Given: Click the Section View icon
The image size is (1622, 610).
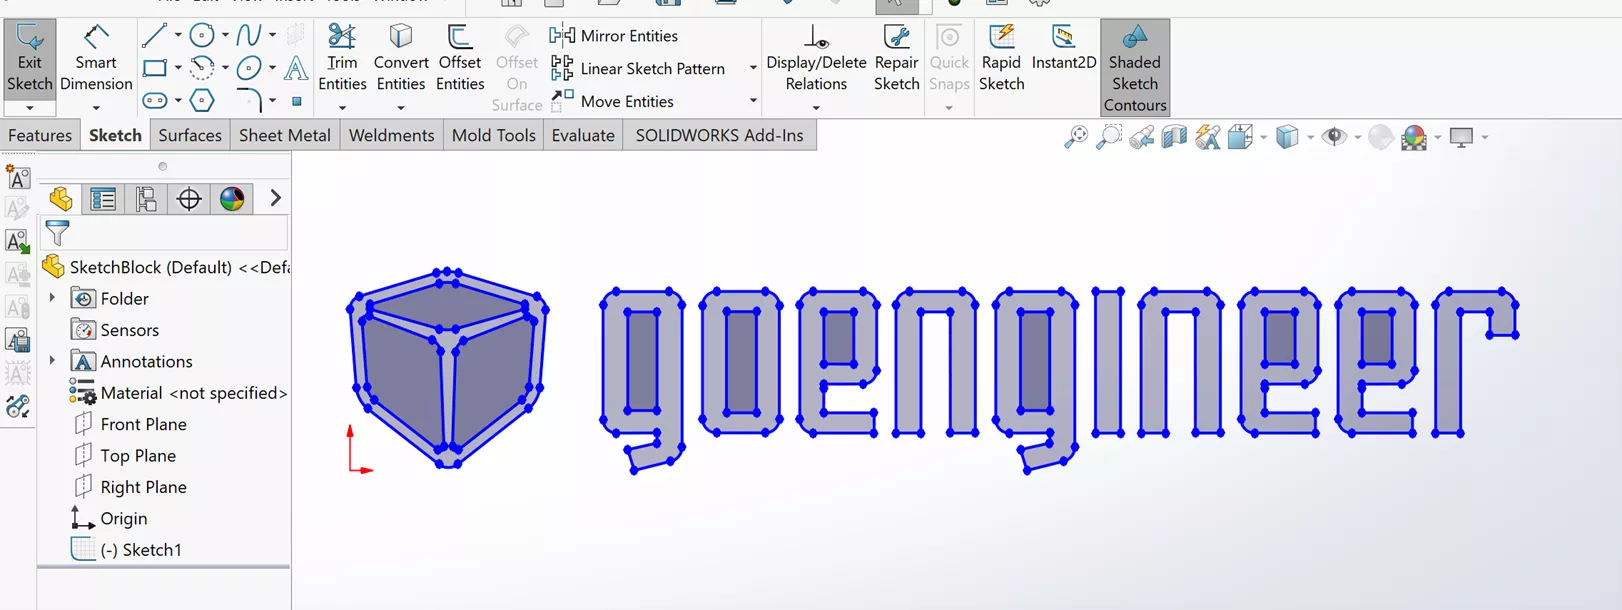Looking at the screenshot, I should (x=1174, y=137).
